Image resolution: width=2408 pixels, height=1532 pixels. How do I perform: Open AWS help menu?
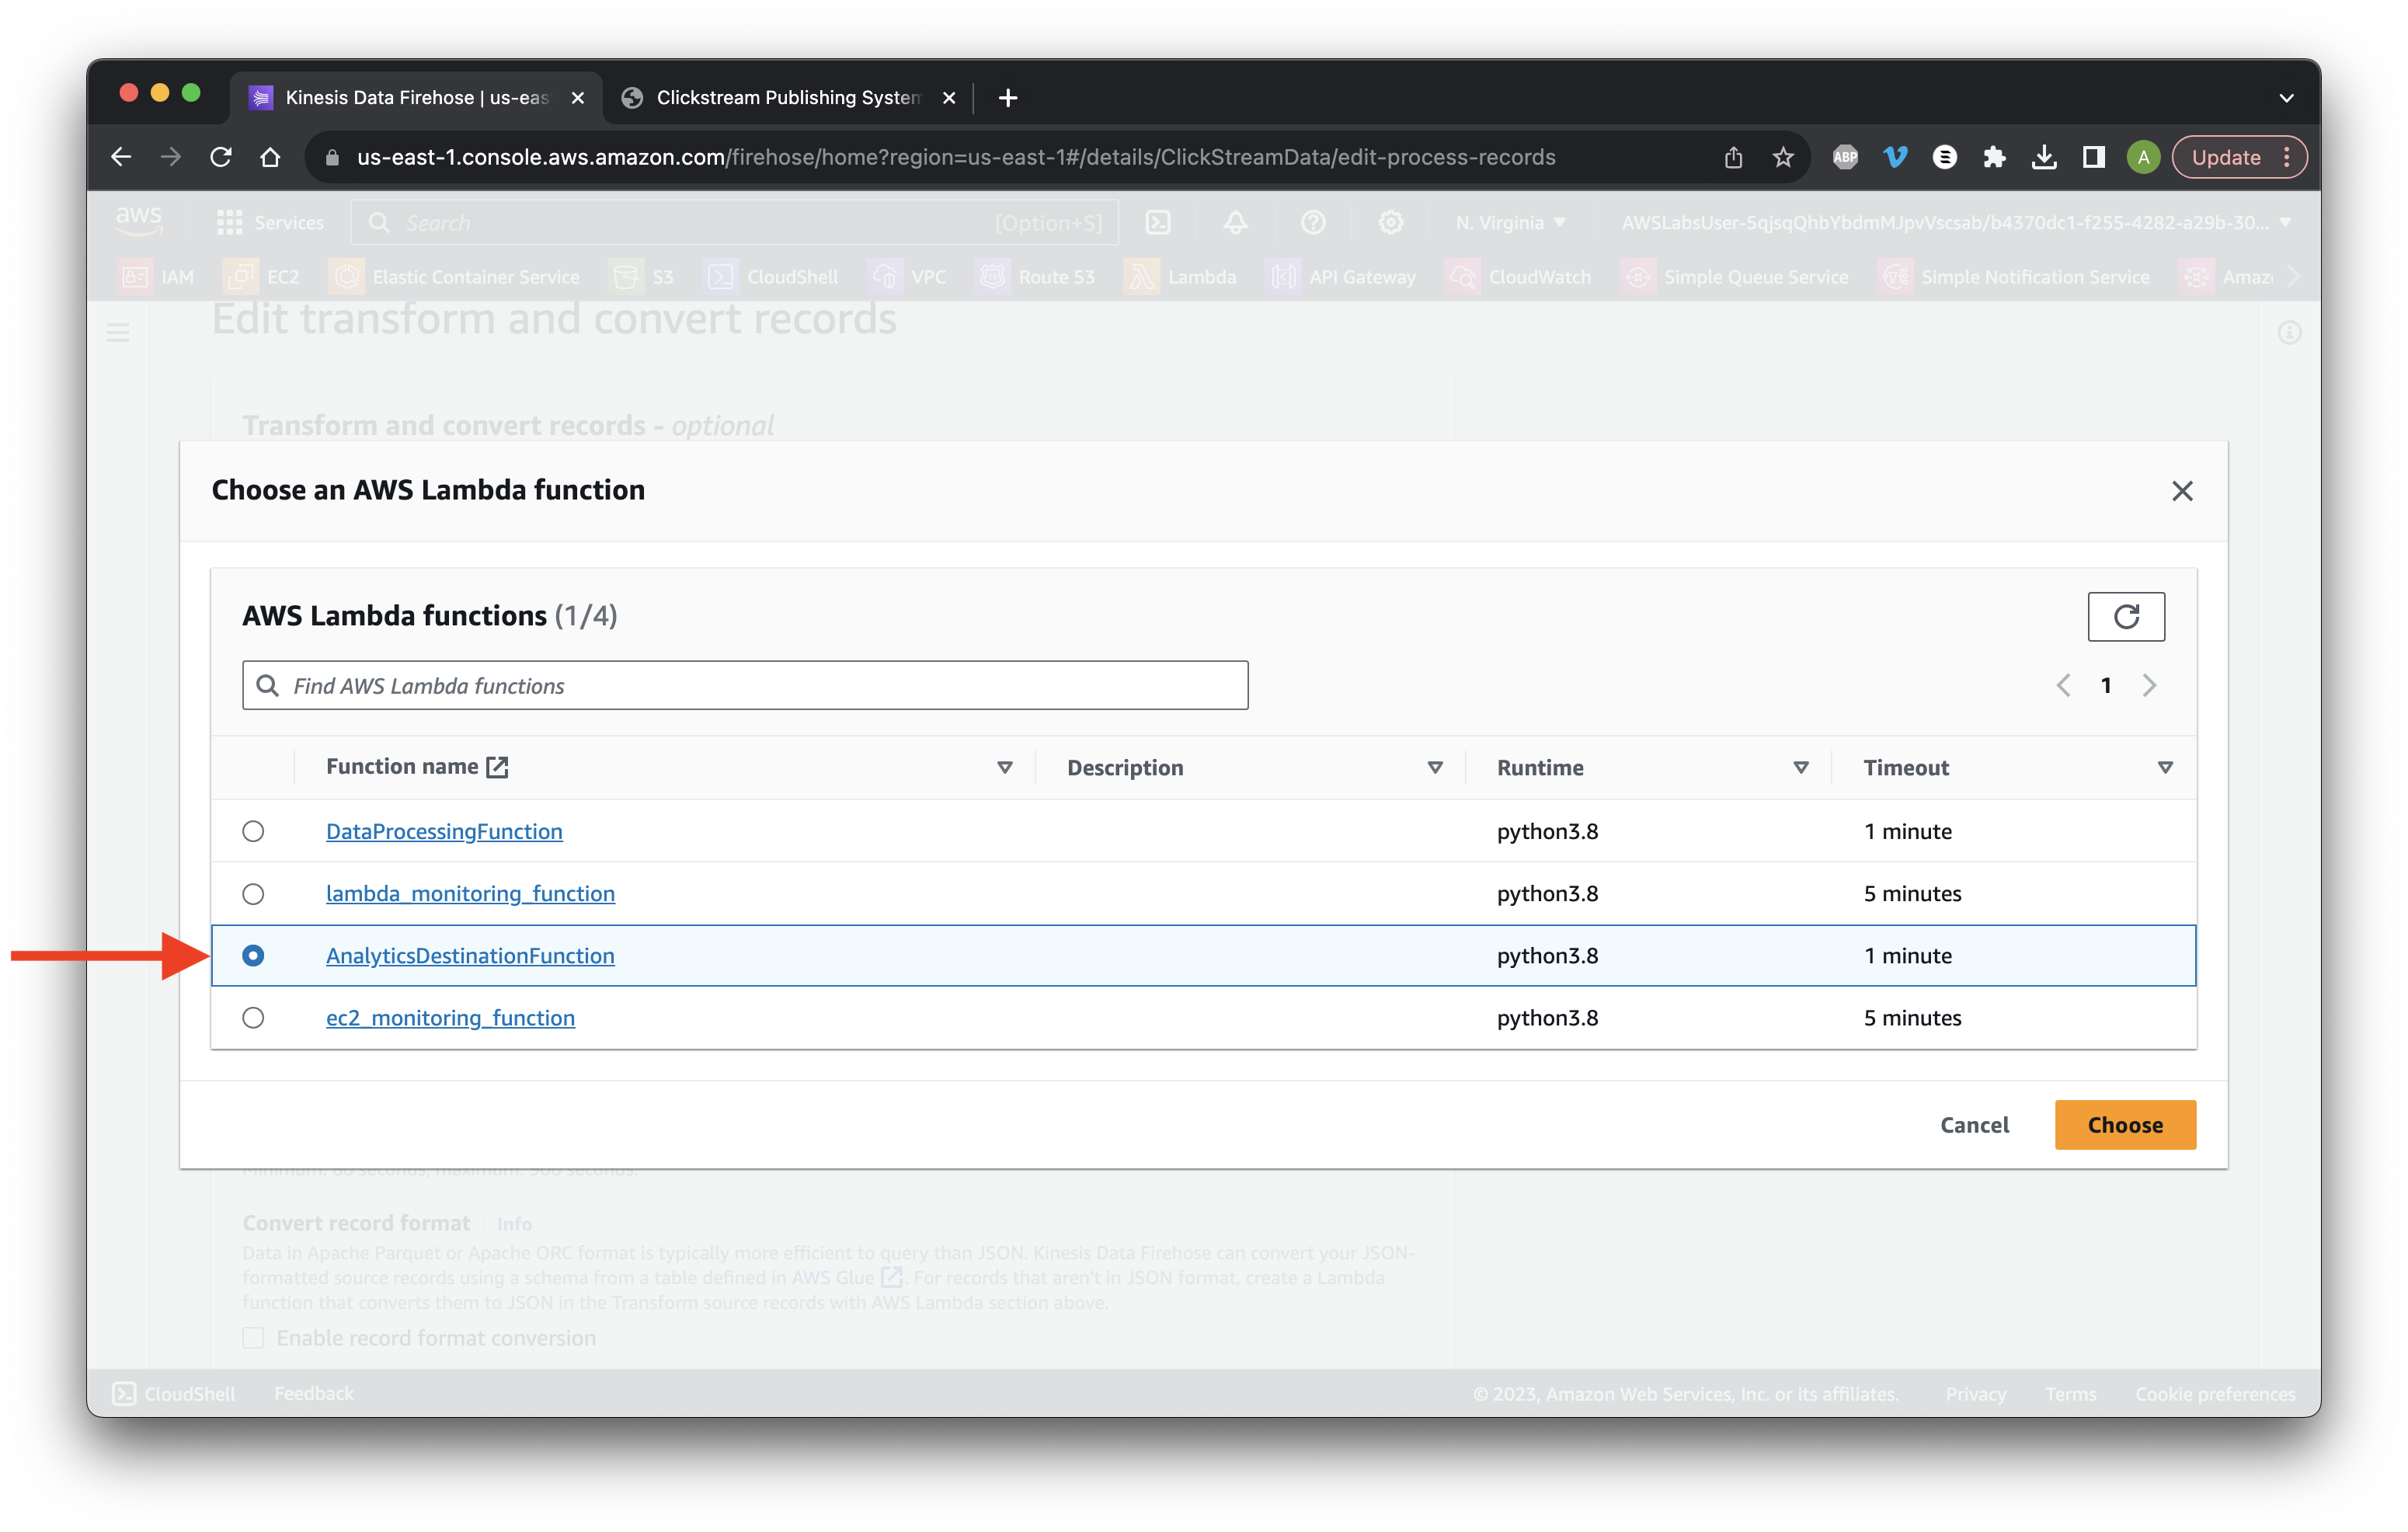coord(1313,223)
